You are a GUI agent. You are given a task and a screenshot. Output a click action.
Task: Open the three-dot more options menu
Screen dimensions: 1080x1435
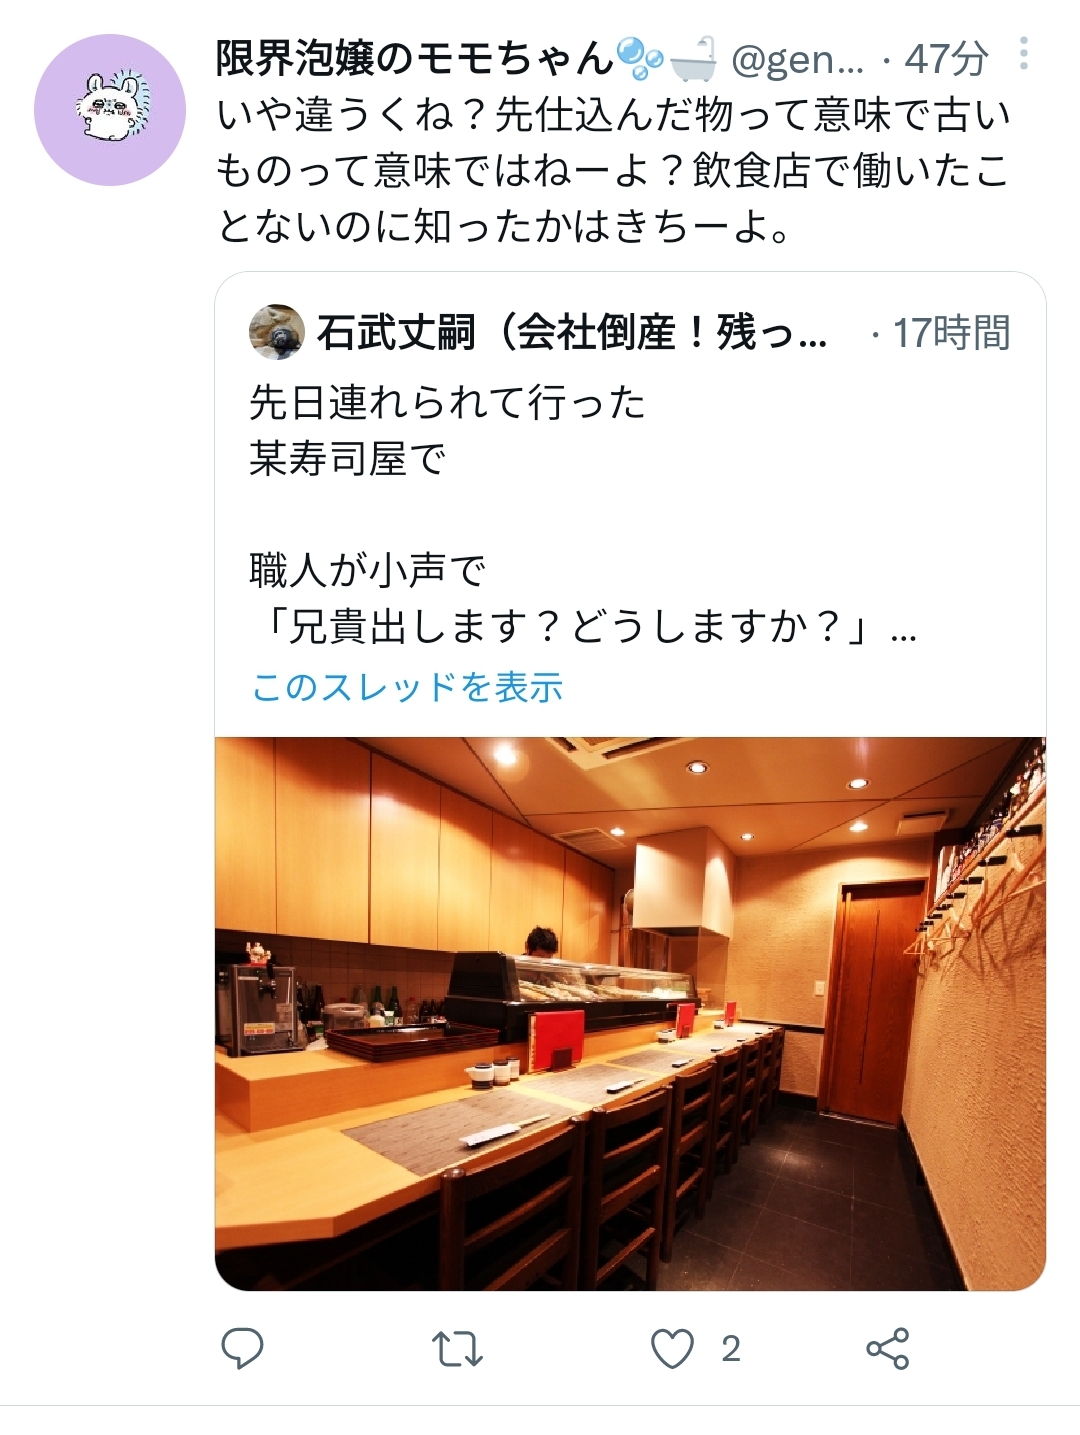tap(1023, 54)
